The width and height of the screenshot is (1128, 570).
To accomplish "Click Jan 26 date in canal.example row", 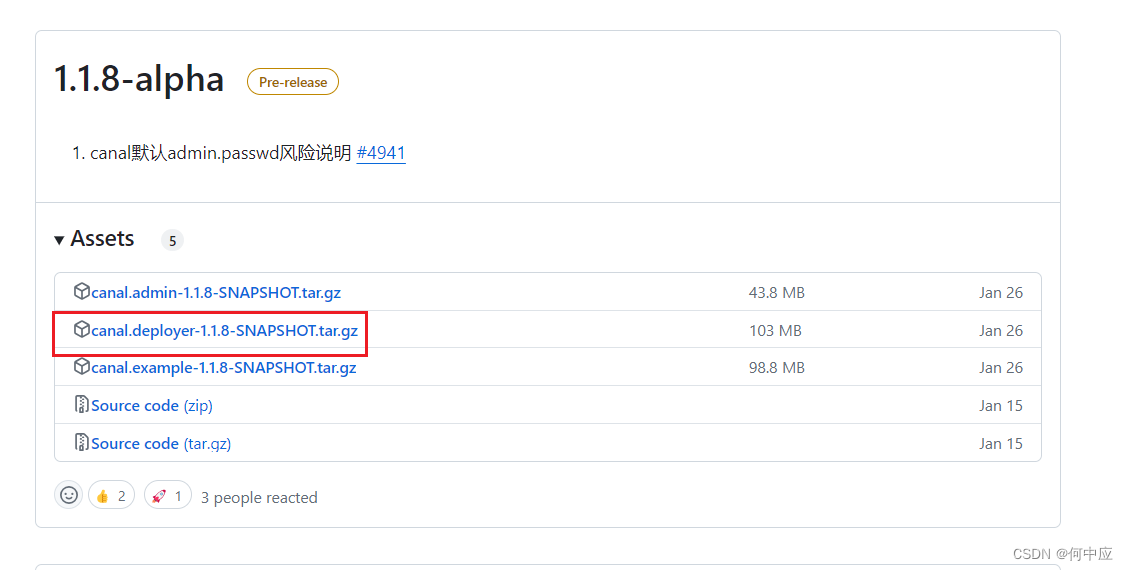I will point(1001,368).
